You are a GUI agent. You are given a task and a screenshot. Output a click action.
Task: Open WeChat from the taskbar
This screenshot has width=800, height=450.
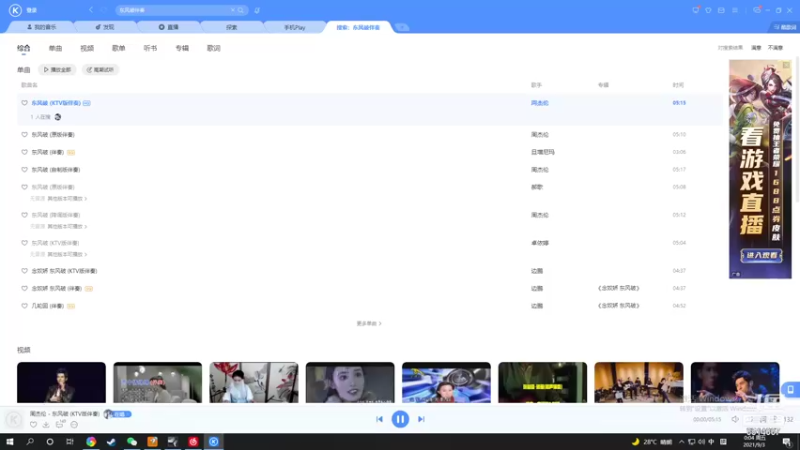132,442
